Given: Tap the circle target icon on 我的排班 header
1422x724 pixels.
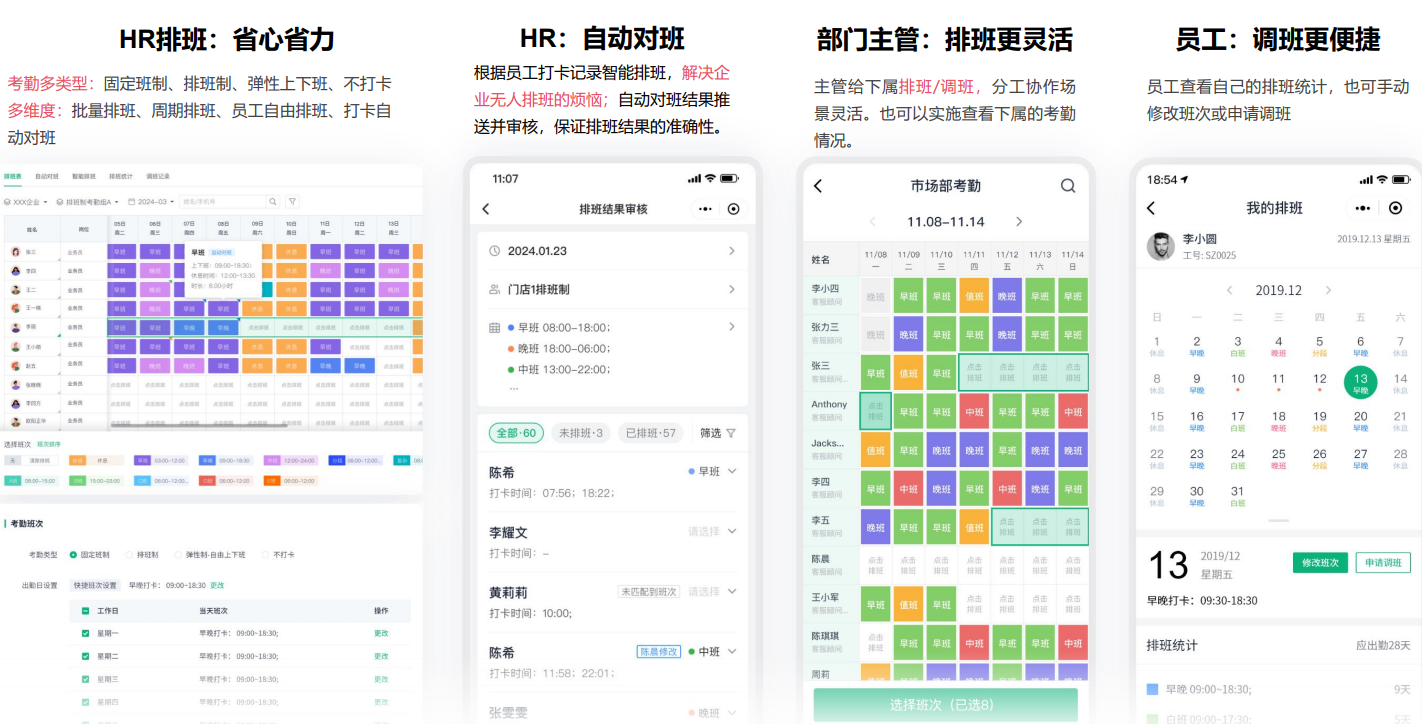Looking at the screenshot, I should click(1396, 208).
